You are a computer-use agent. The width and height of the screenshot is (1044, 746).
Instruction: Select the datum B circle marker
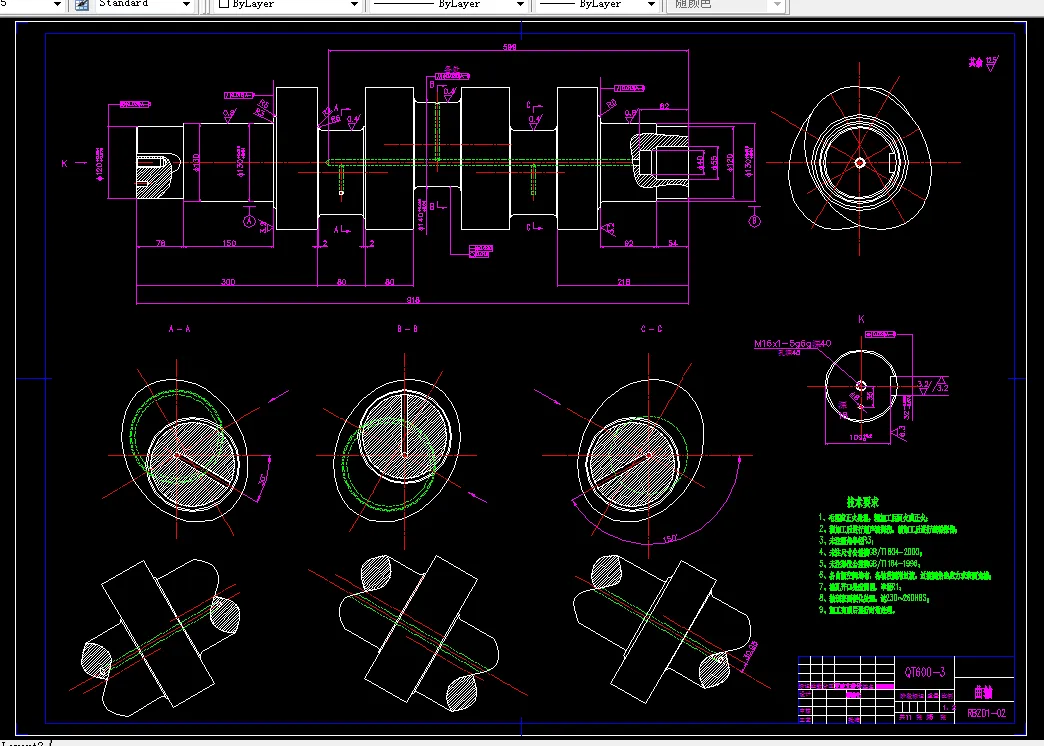pyautogui.click(x=754, y=220)
